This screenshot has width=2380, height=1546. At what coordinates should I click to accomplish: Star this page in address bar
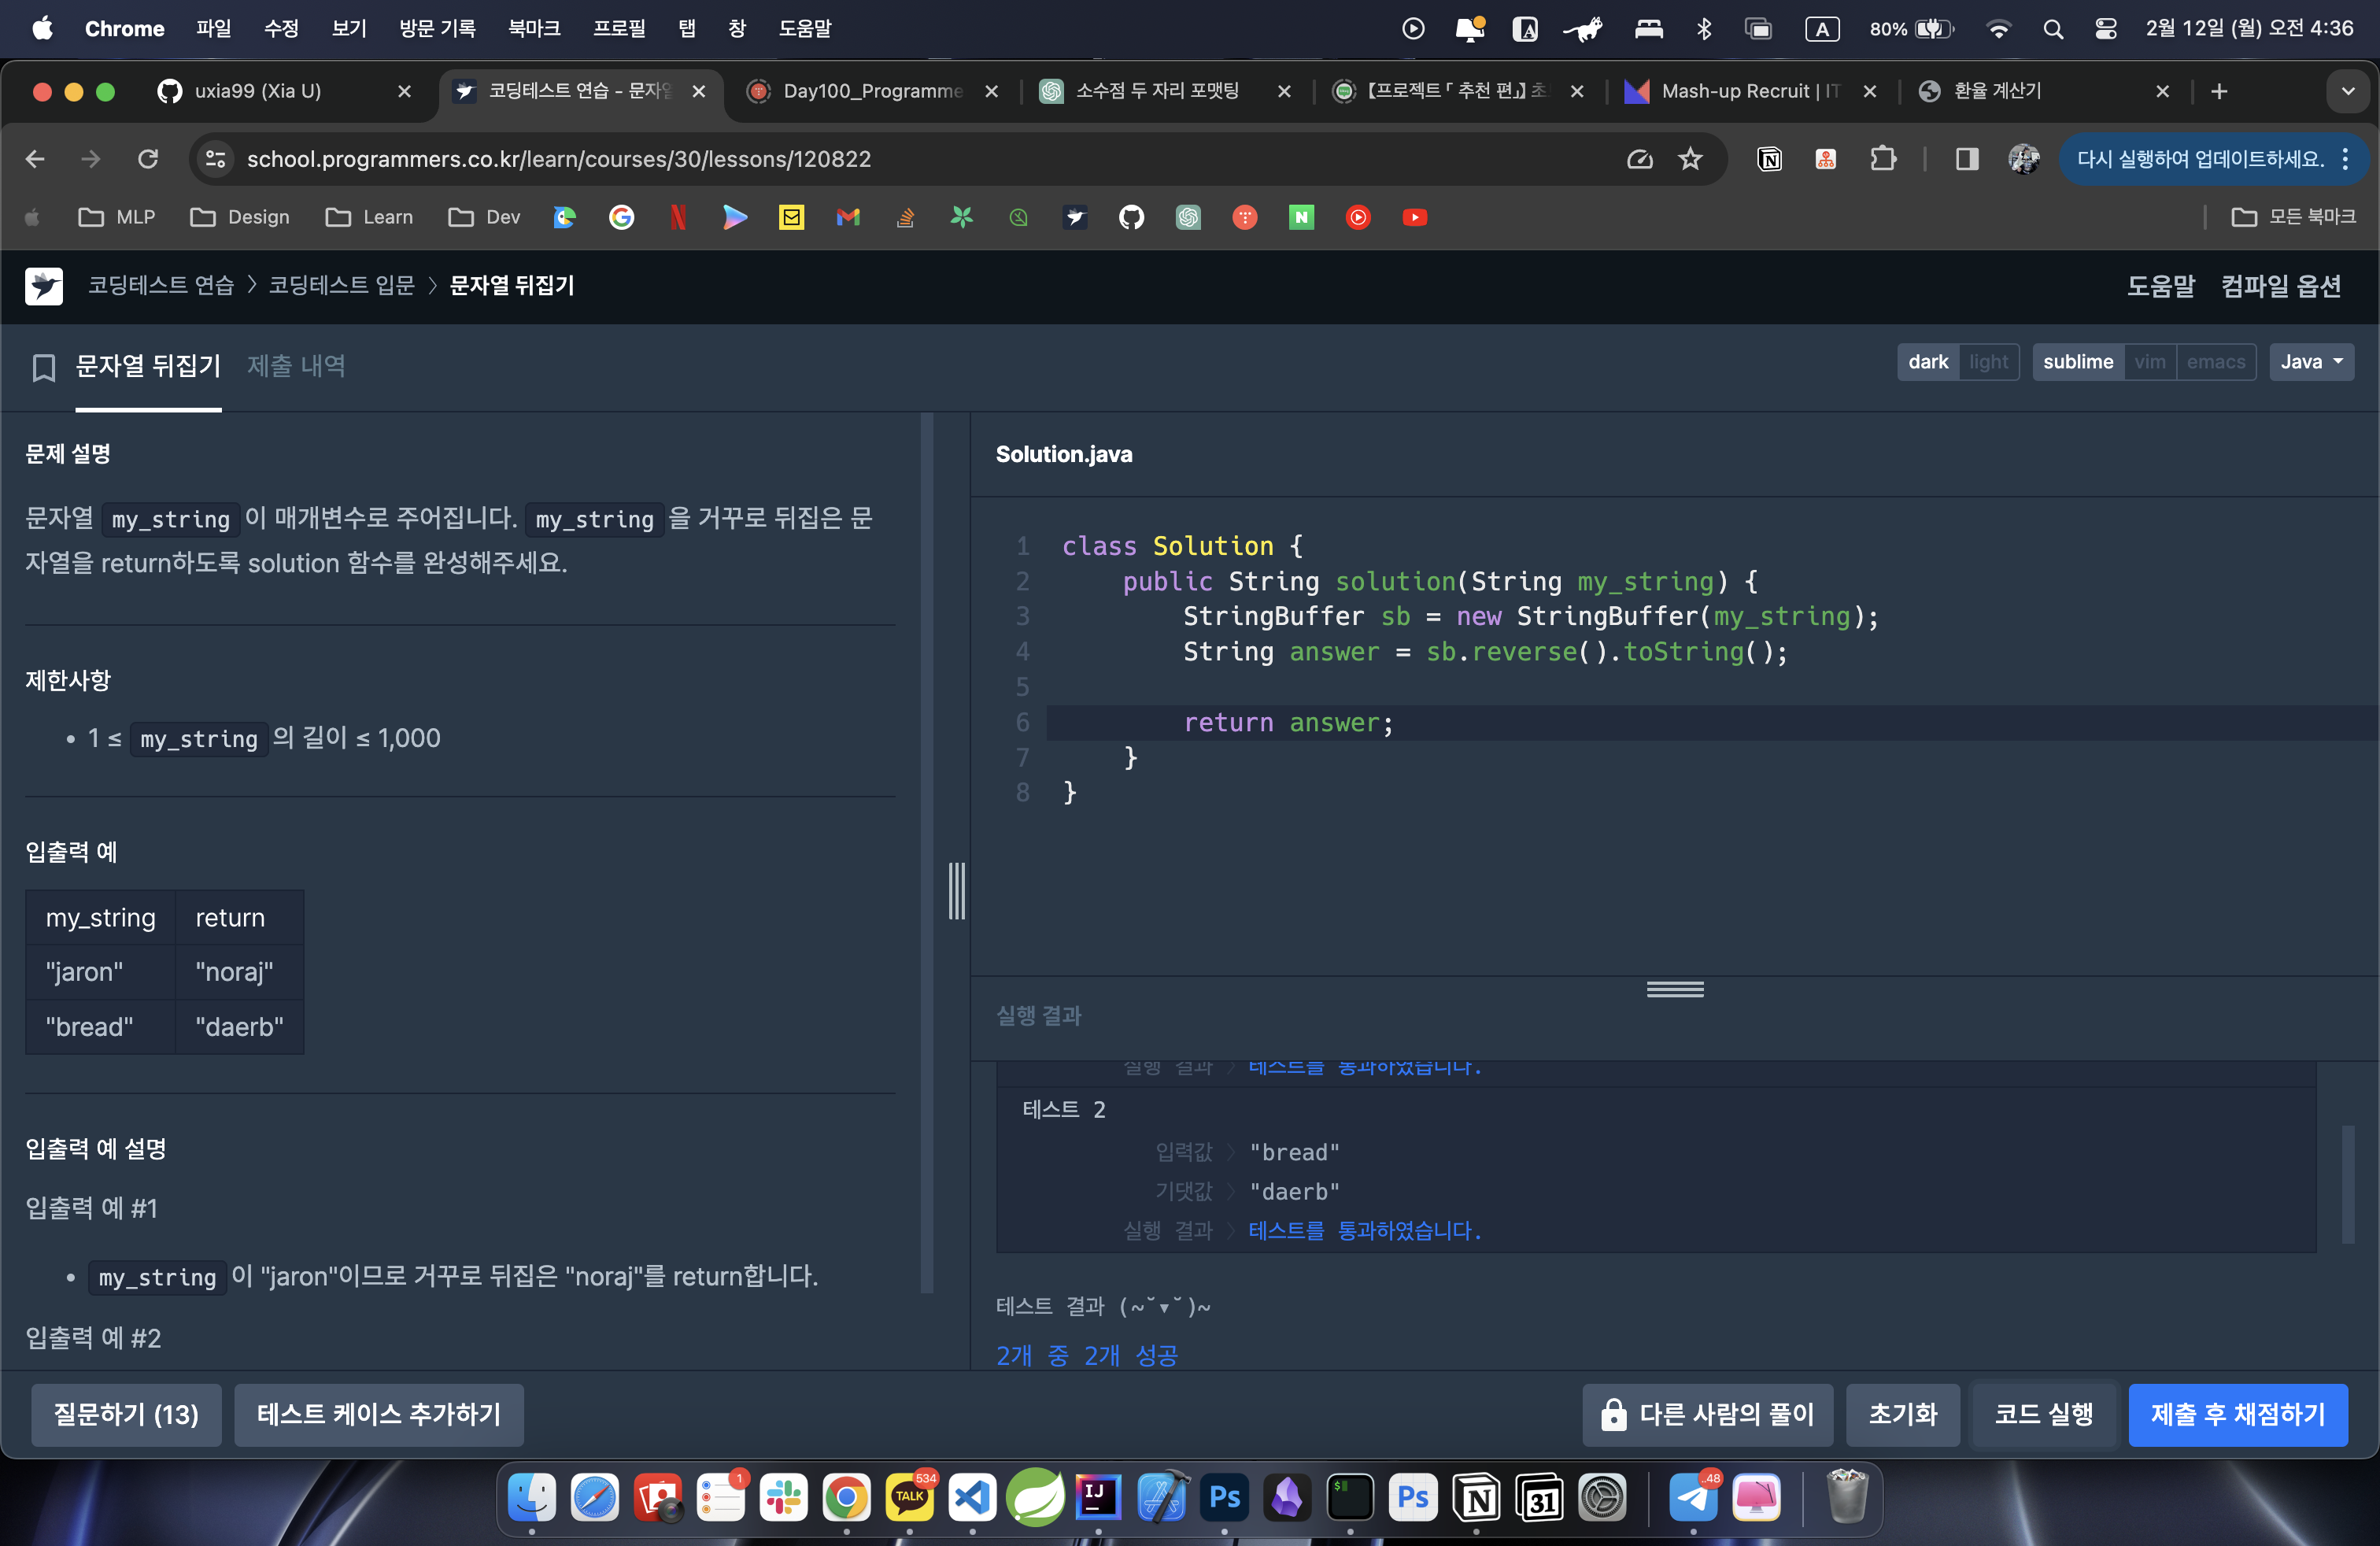(x=1690, y=159)
